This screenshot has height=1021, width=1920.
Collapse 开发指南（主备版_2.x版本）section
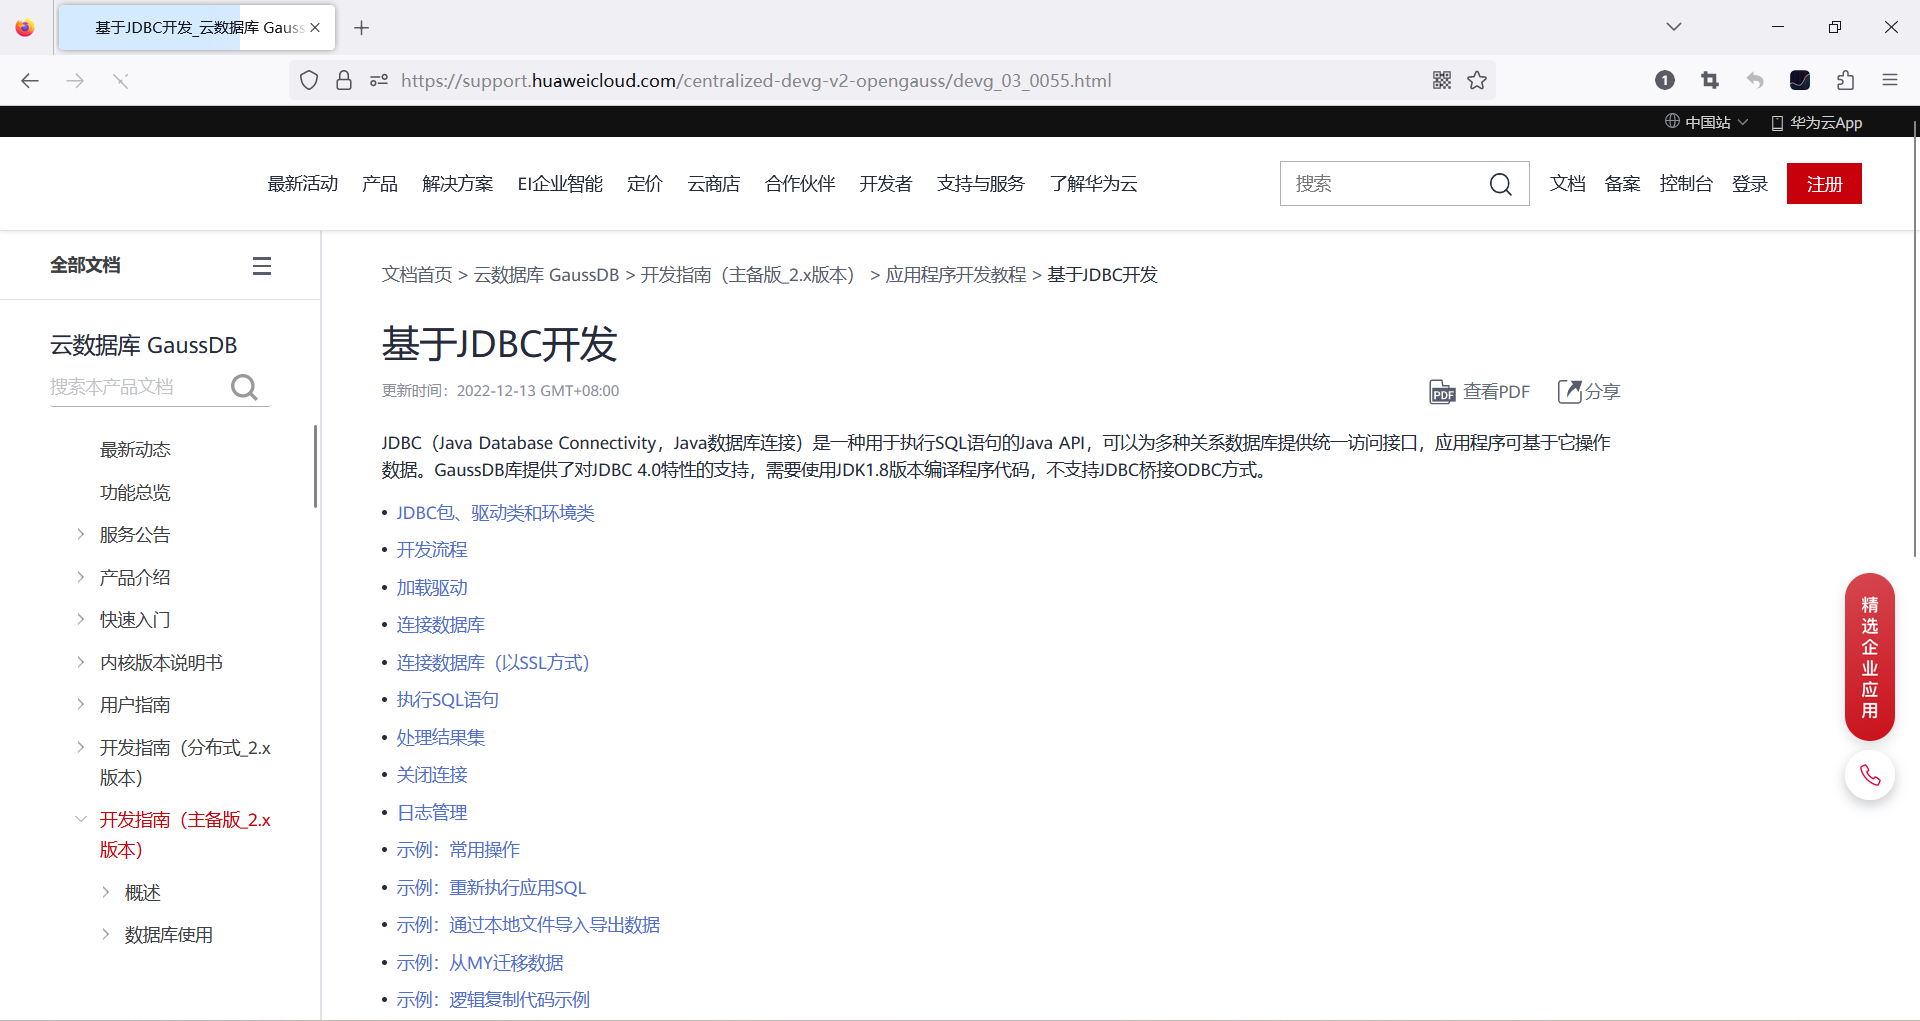pos(81,818)
